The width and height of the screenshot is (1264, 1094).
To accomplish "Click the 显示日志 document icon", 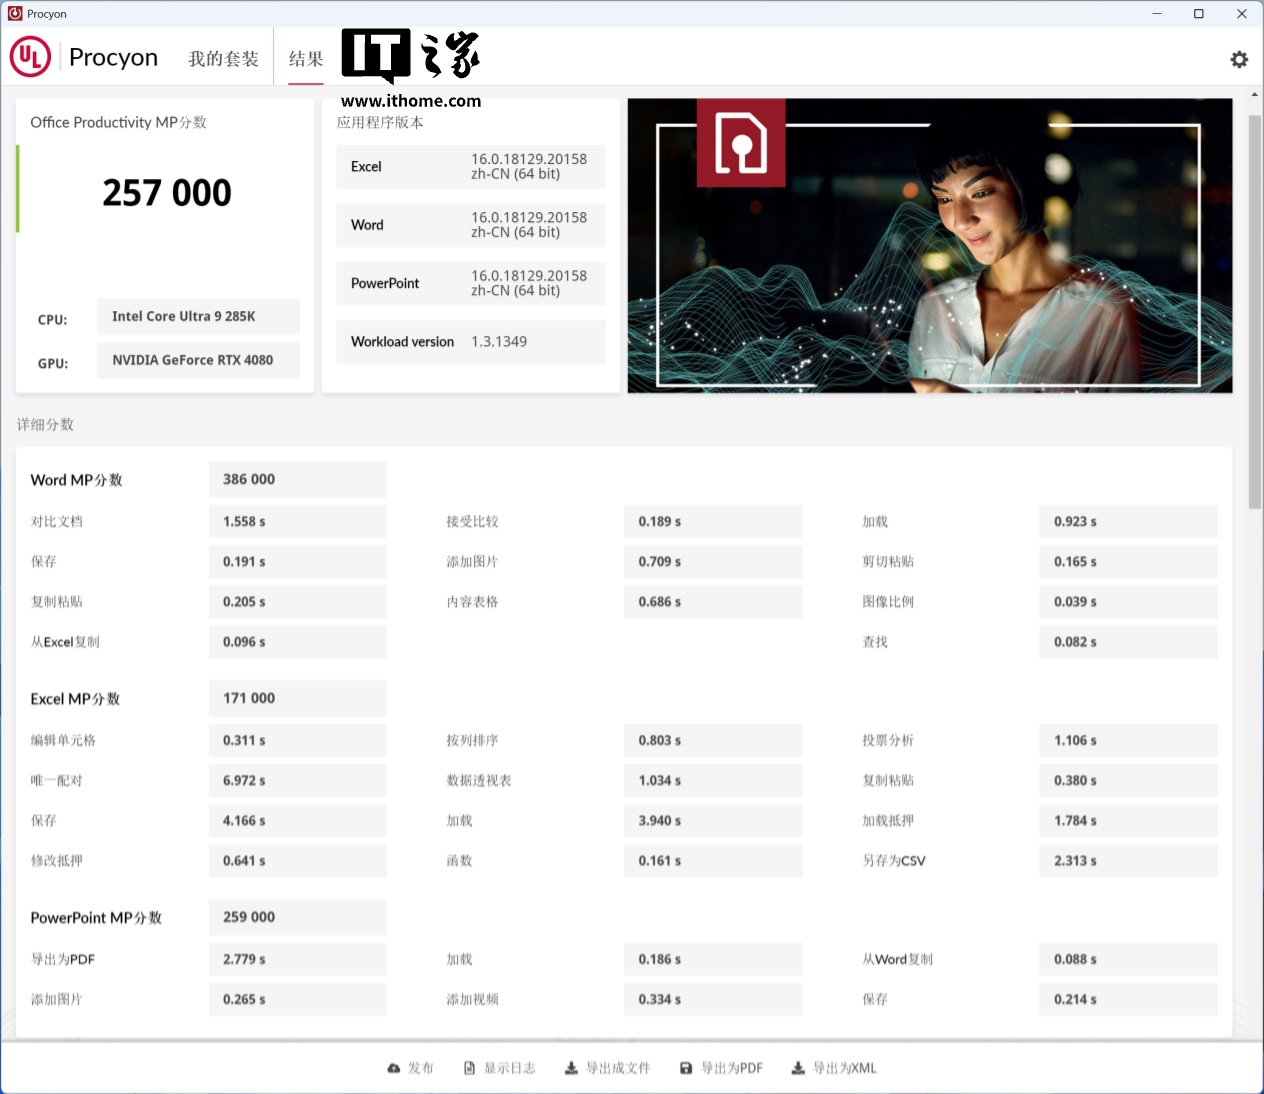I will (x=469, y=1068).
